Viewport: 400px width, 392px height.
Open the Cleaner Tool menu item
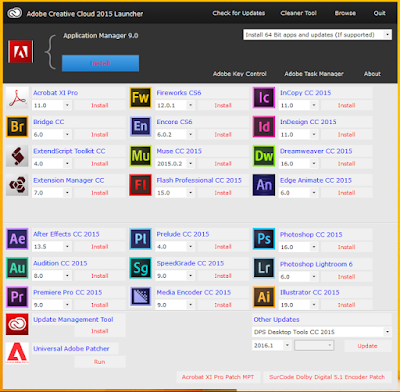(299, 13)
